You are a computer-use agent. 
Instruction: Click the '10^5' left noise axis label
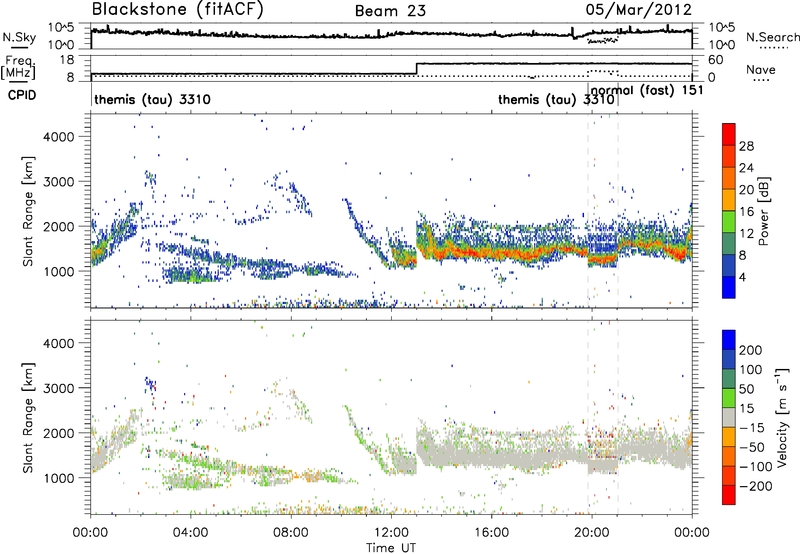pyautogui.click(x=61, y=27)
